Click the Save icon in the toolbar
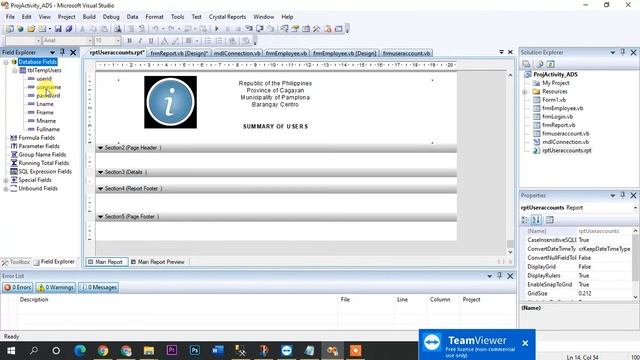The height and width of the screenshot is (360, 640). (x=58, y=29)
